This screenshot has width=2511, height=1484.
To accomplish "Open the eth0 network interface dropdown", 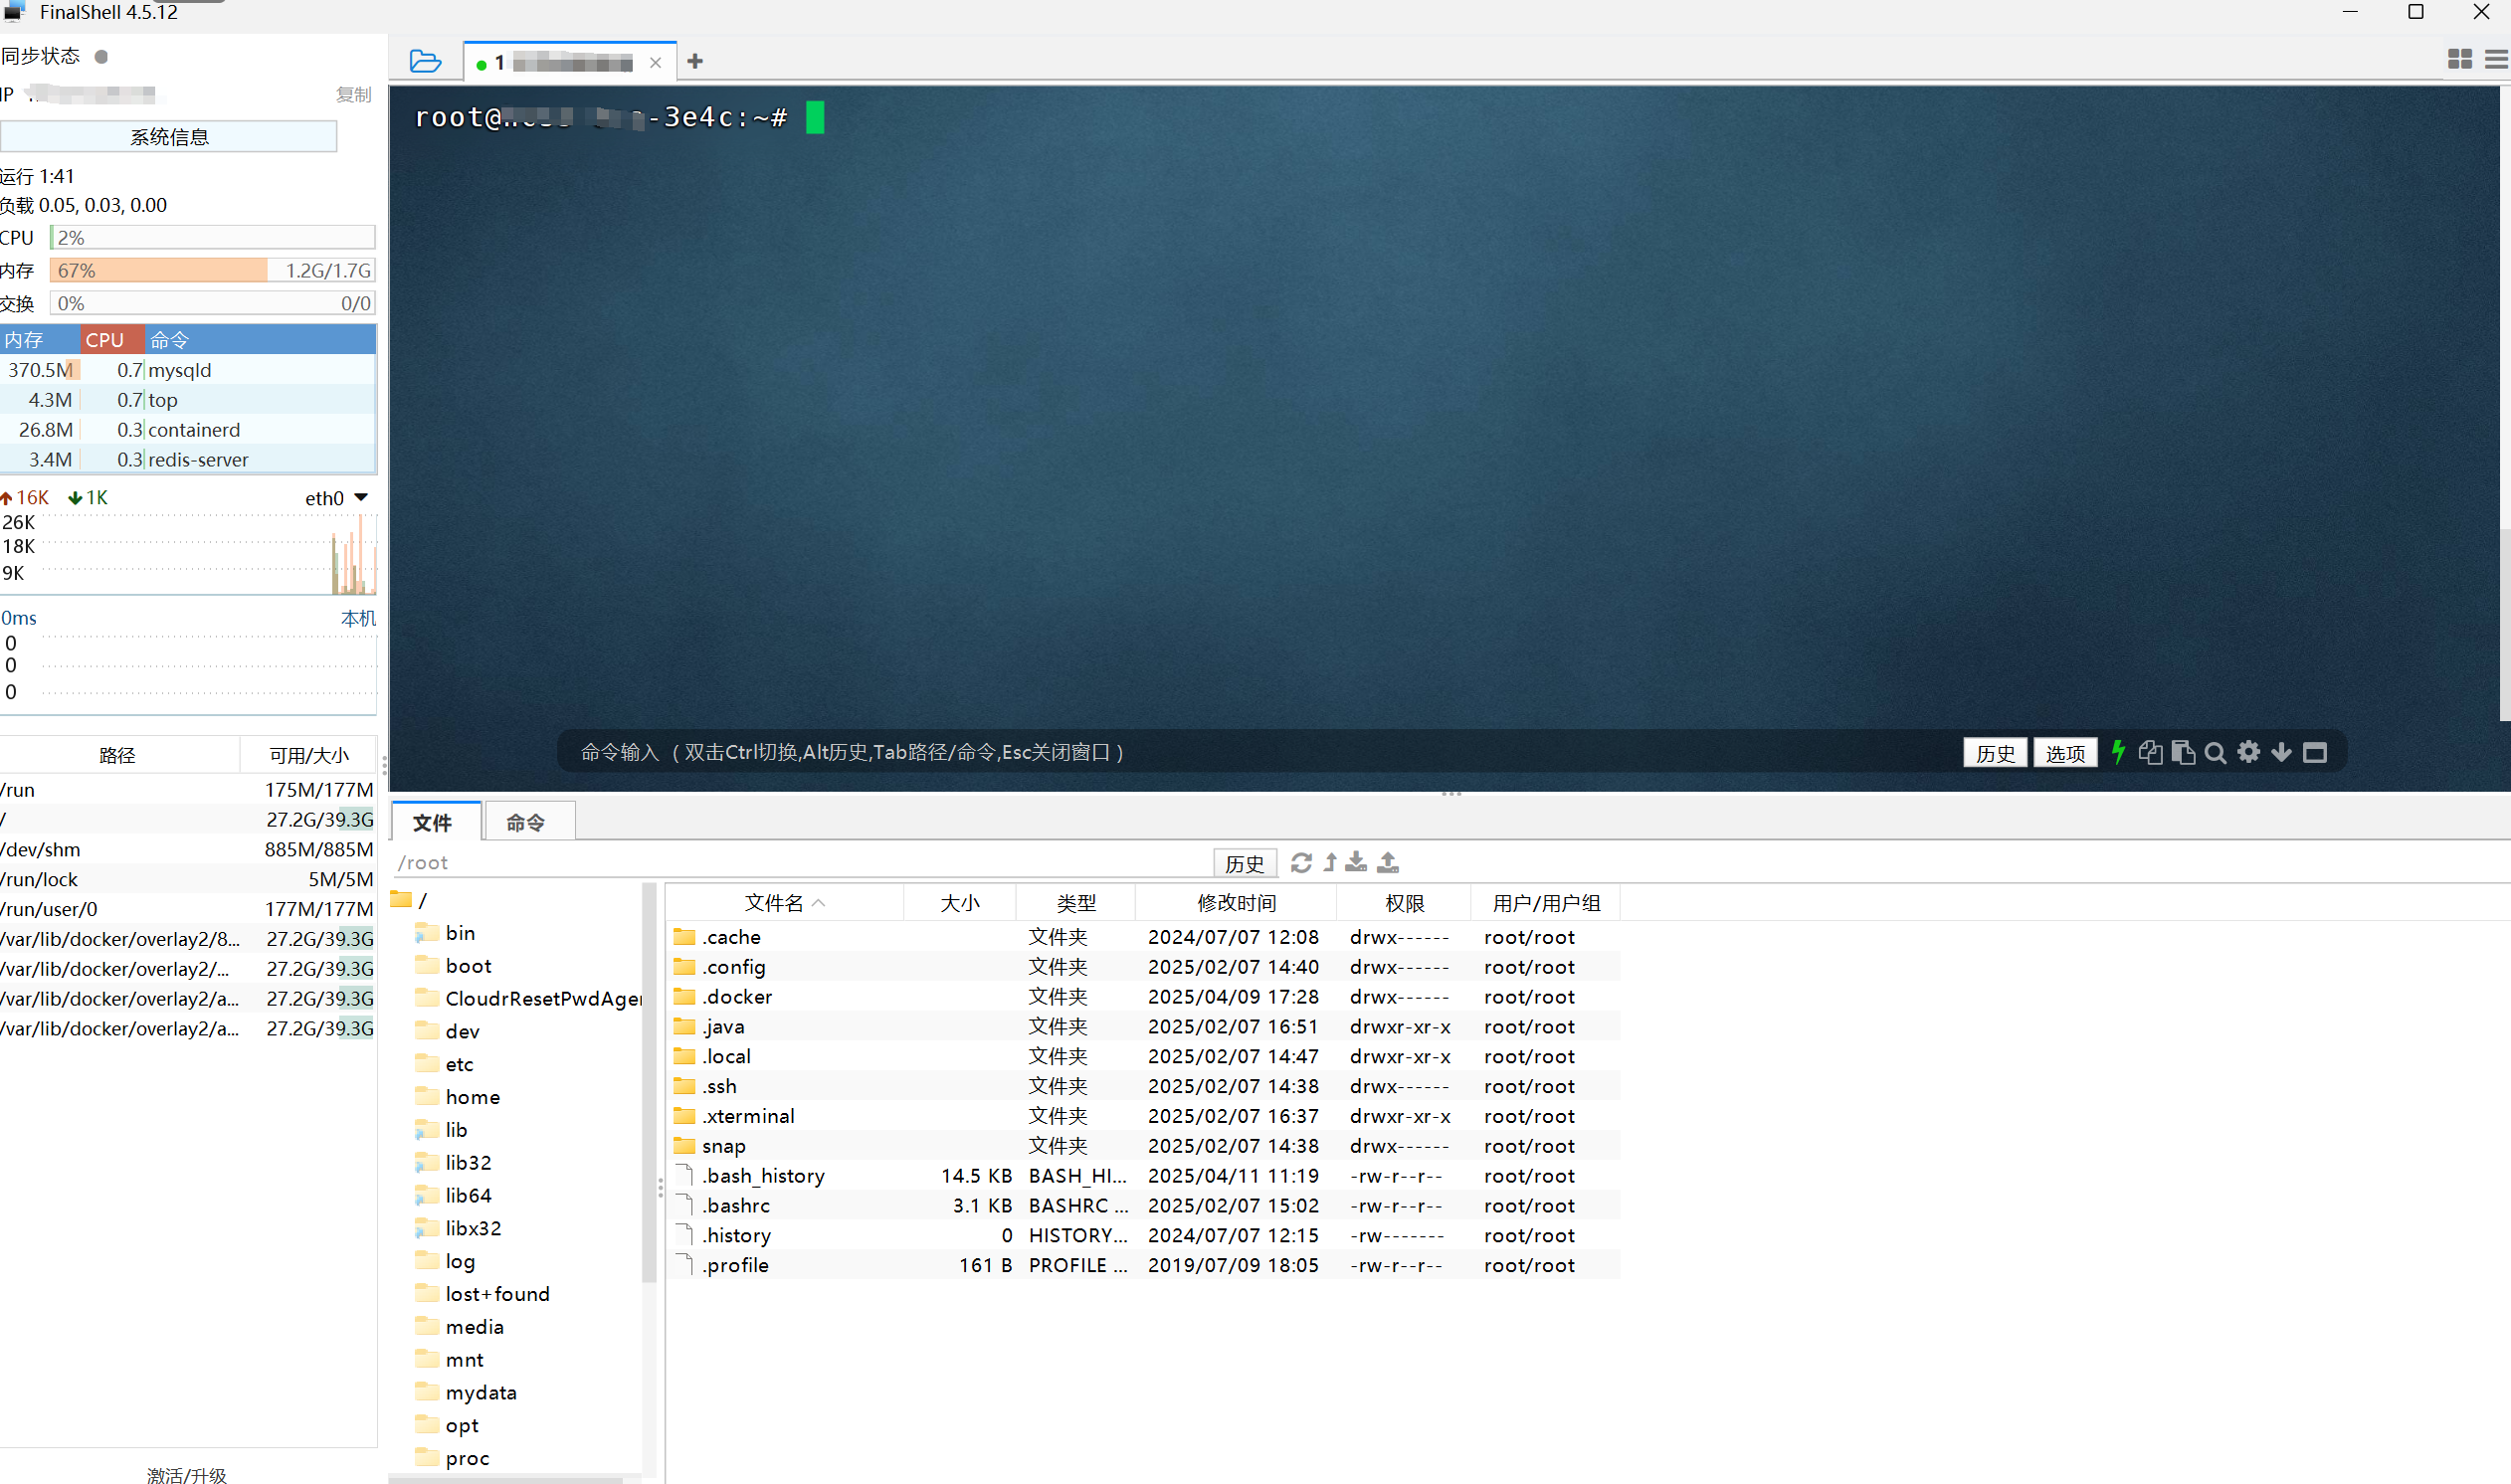I will click(361, 497).
